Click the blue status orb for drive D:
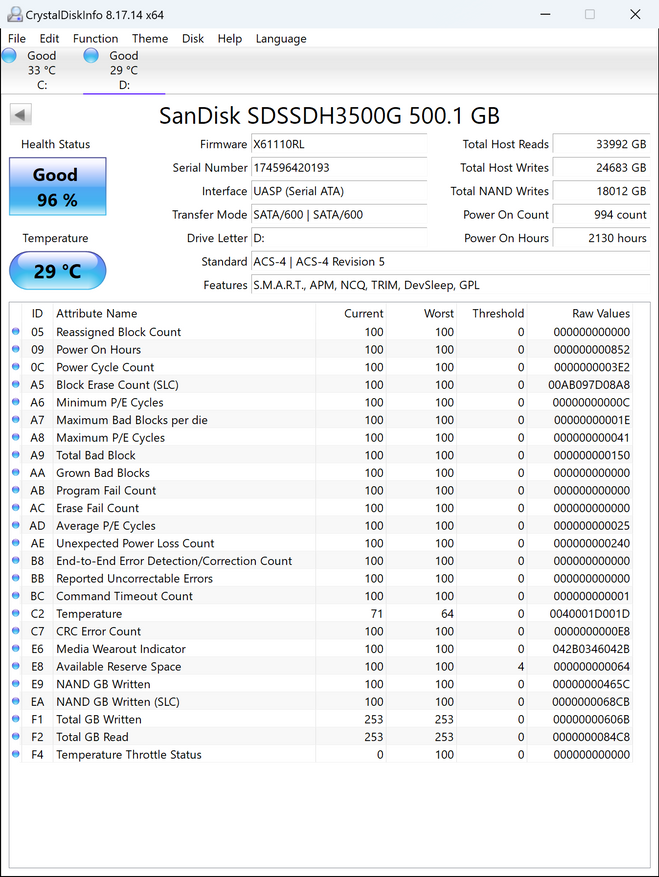 click(x=91, y=55)
